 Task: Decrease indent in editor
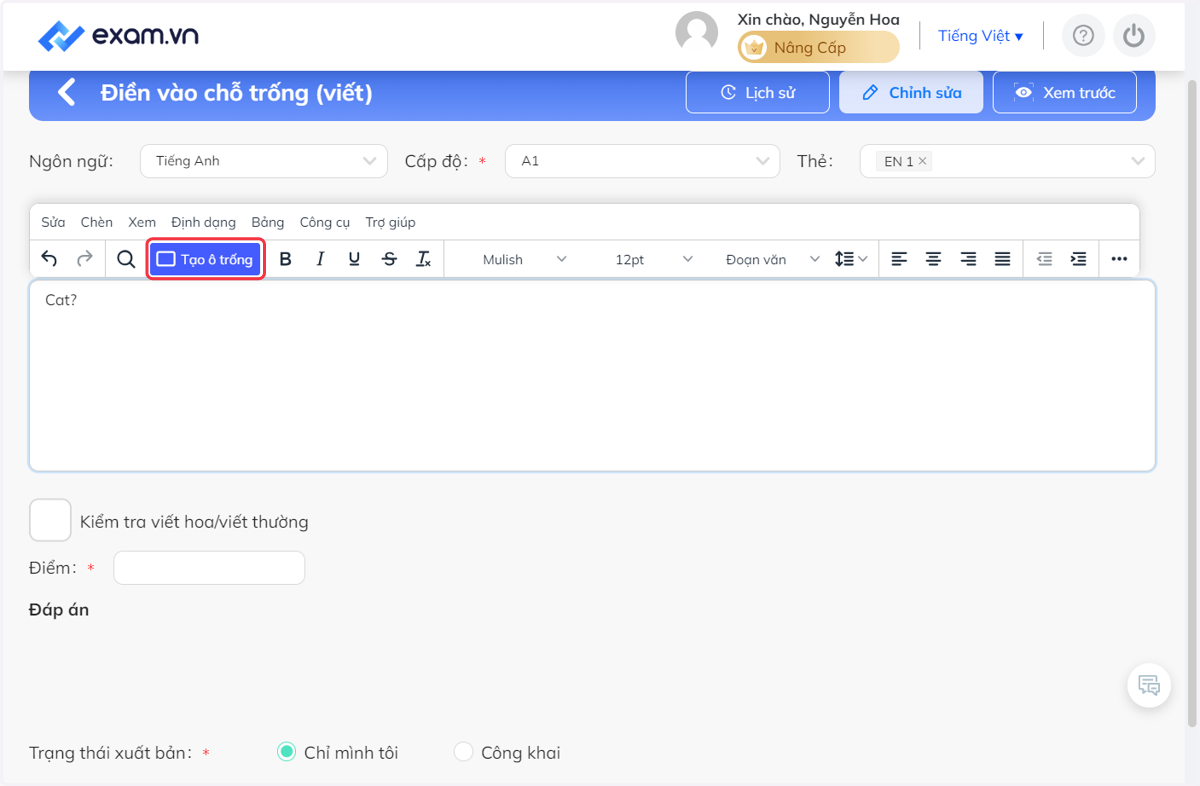(x=1044, y=259)
